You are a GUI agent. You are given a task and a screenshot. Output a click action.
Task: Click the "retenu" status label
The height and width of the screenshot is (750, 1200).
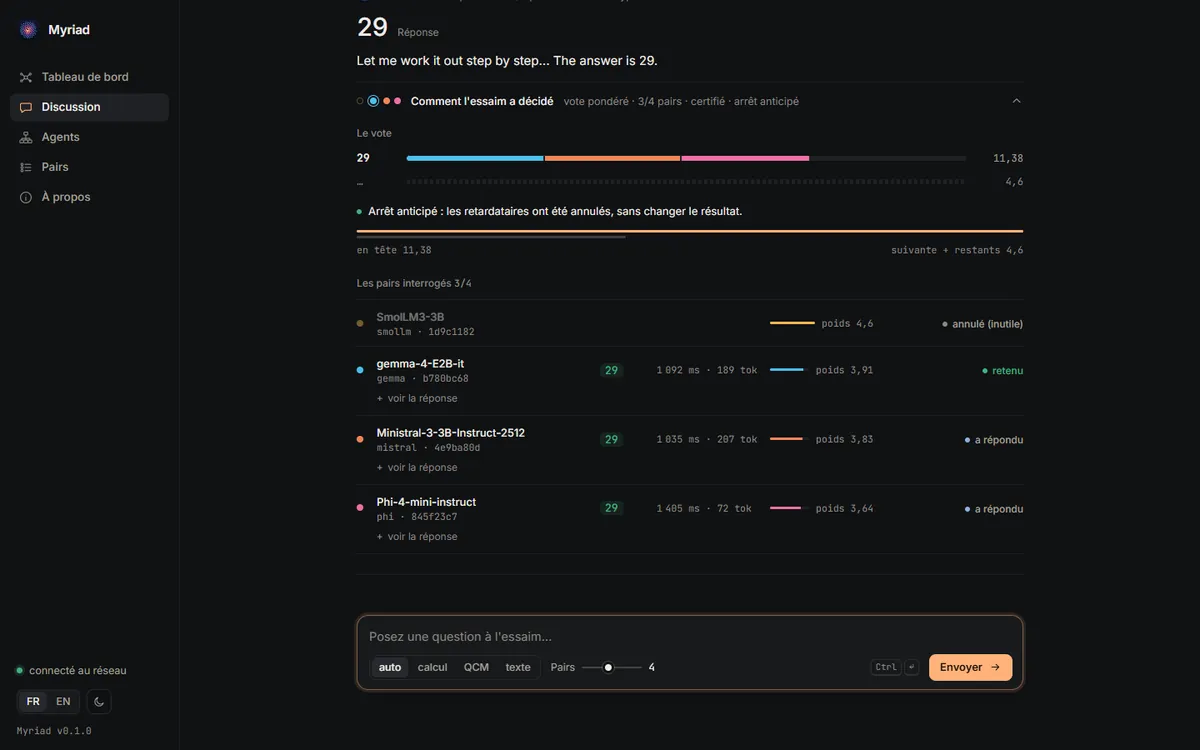coord(1003,370)
